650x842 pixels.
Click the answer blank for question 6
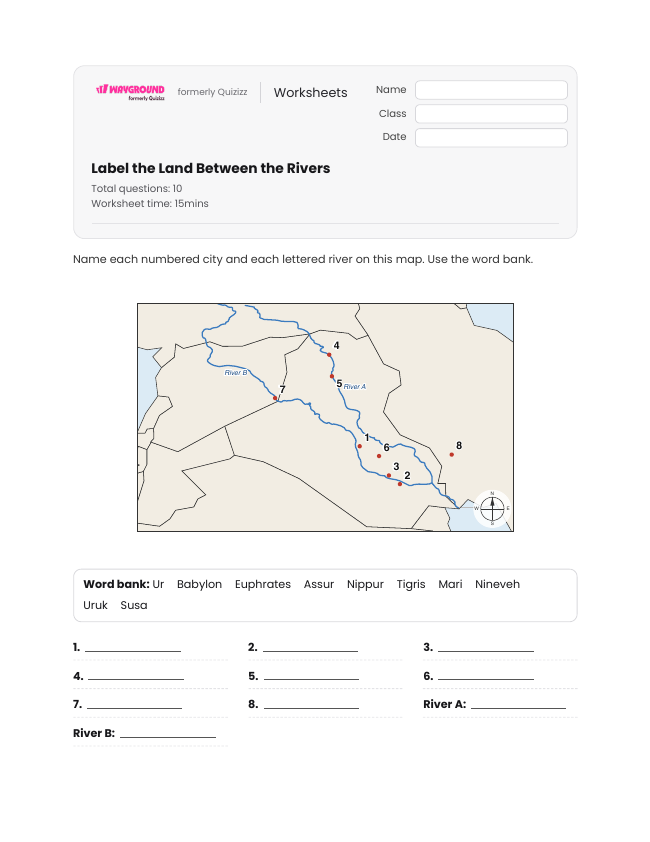(x=486, y=676)
